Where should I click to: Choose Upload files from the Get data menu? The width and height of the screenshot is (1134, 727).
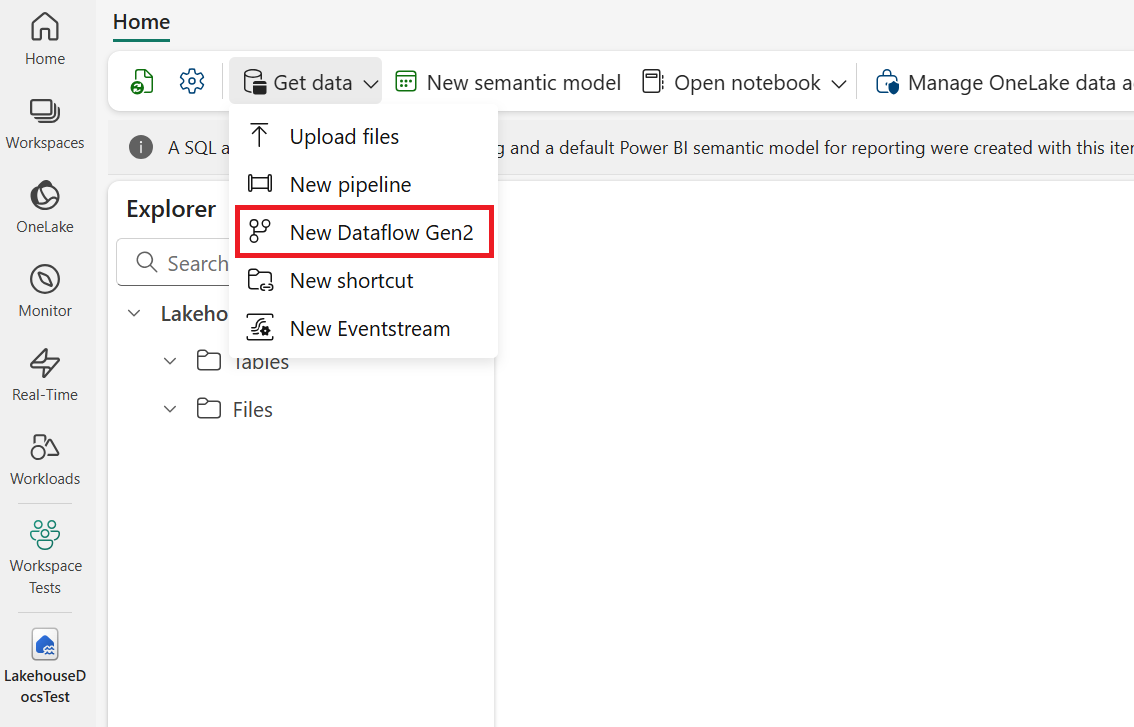coord(344,136)
